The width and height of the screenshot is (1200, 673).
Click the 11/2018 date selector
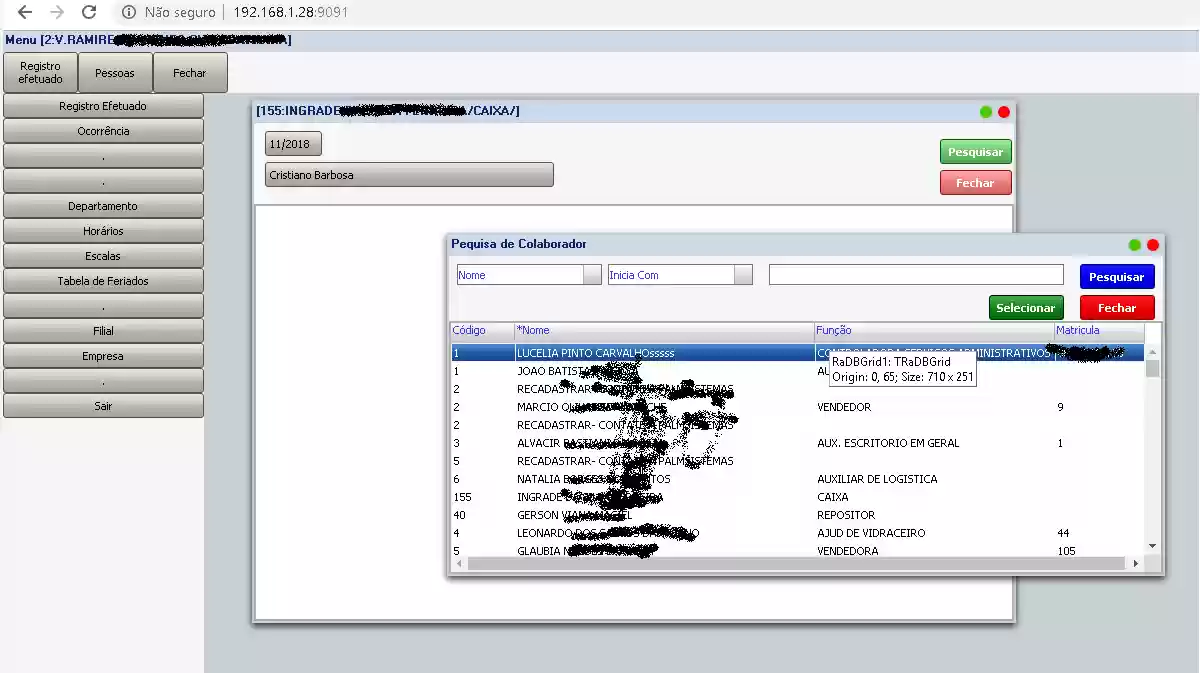(x=292, y=143)
